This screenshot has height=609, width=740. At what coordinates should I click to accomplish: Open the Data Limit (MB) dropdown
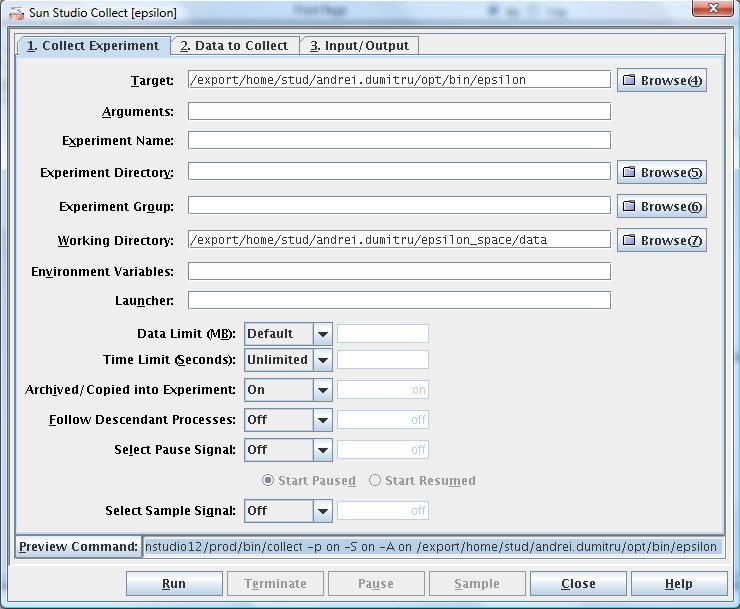pyautogui.click(x=288, y=334)
